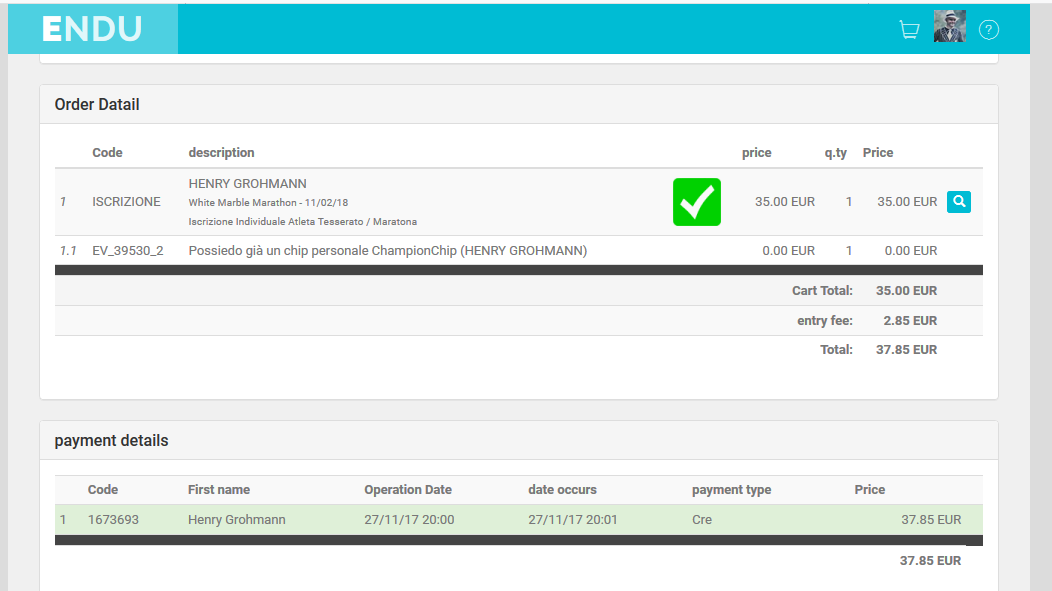Click Henry Grohmann in payment row

236,520
